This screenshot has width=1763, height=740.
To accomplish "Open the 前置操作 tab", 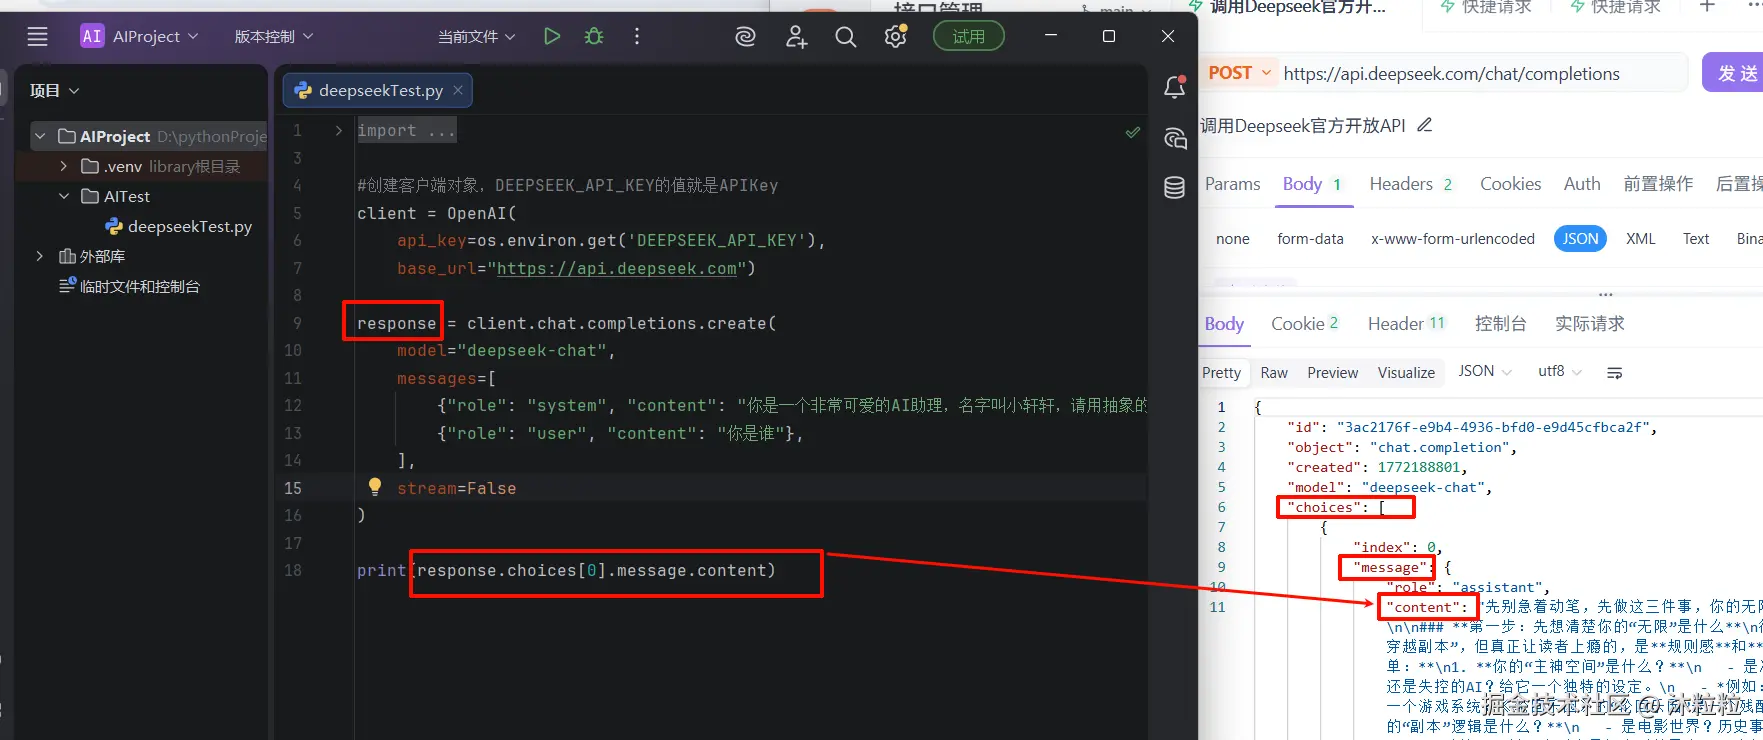I will [1658, 184].
